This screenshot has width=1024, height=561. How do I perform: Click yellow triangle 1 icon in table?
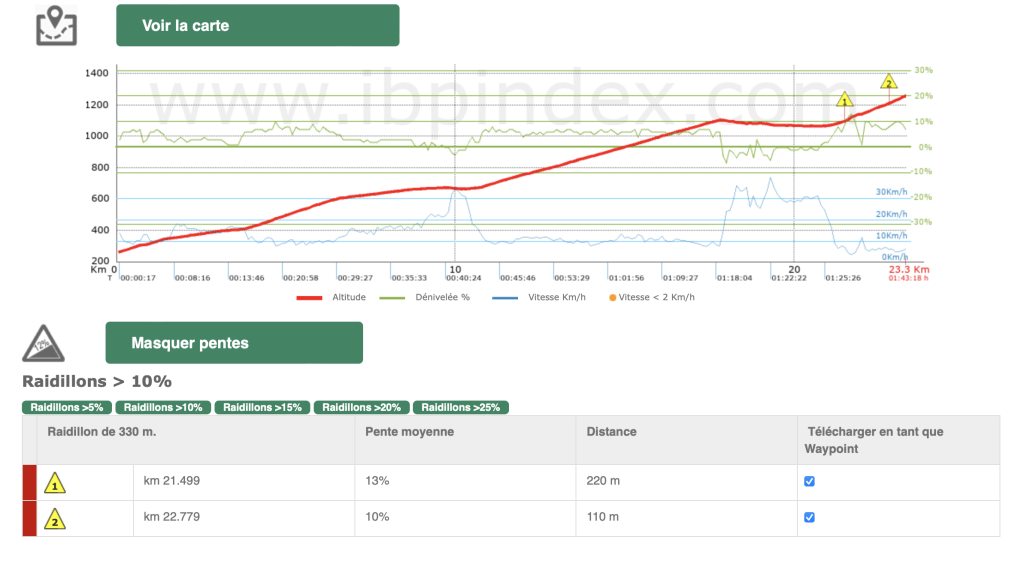click(x=56, y=484)
